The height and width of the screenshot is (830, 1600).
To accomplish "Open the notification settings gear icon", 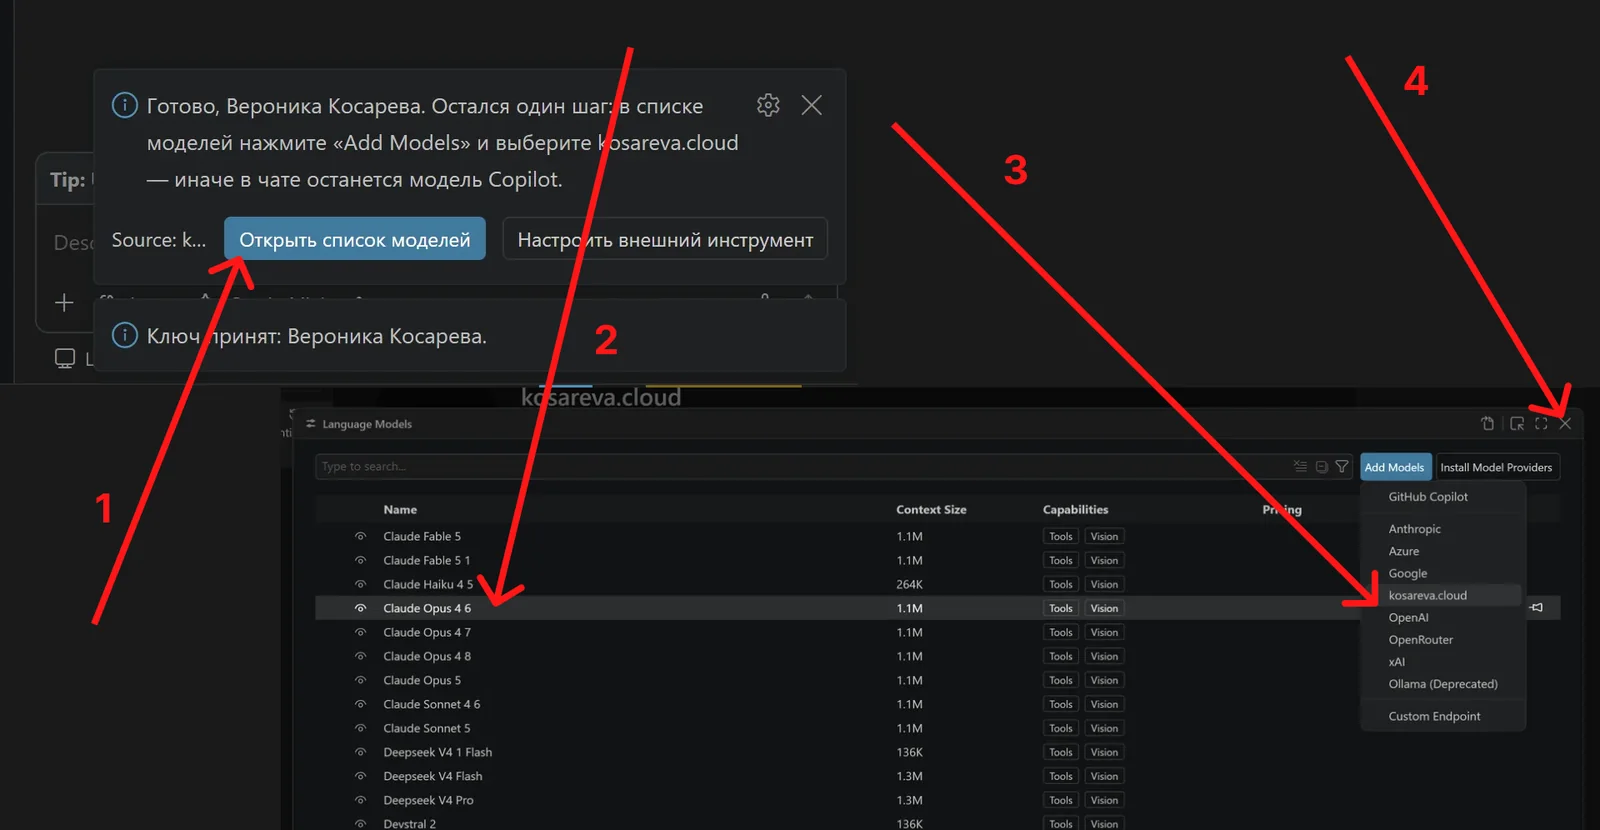I will coord(768,105).
